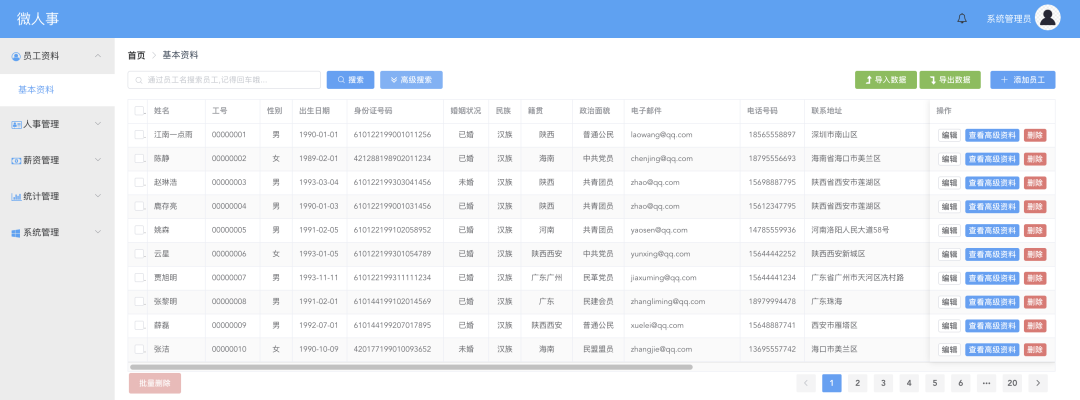Viewport: 1080px width, 400px height.
Task: Click the 微人事 app title
Action: pyautogui.click(x=38, y=19)
